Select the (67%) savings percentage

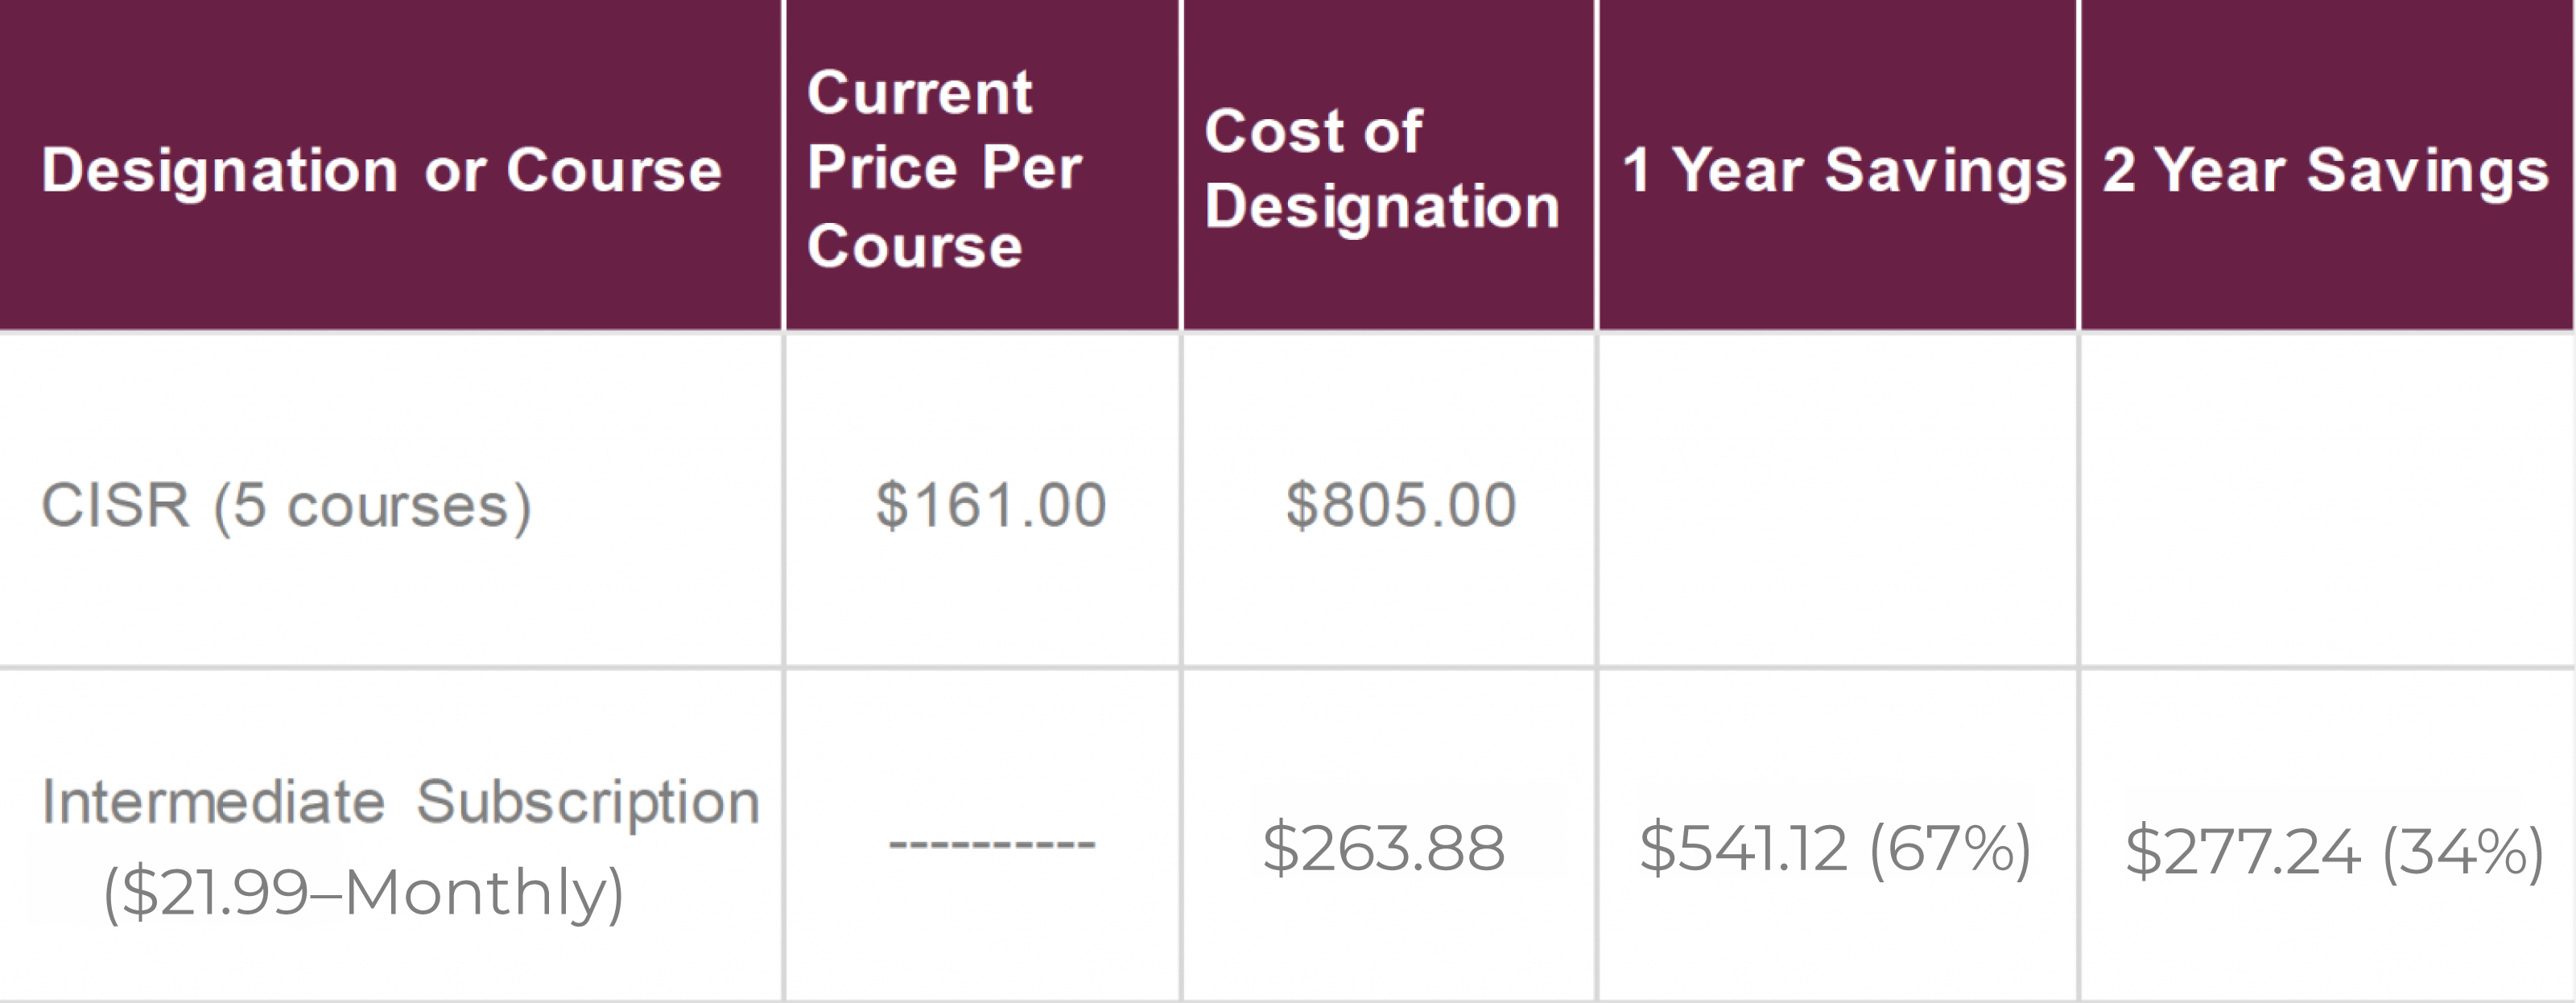click(x=1949, y=850)
